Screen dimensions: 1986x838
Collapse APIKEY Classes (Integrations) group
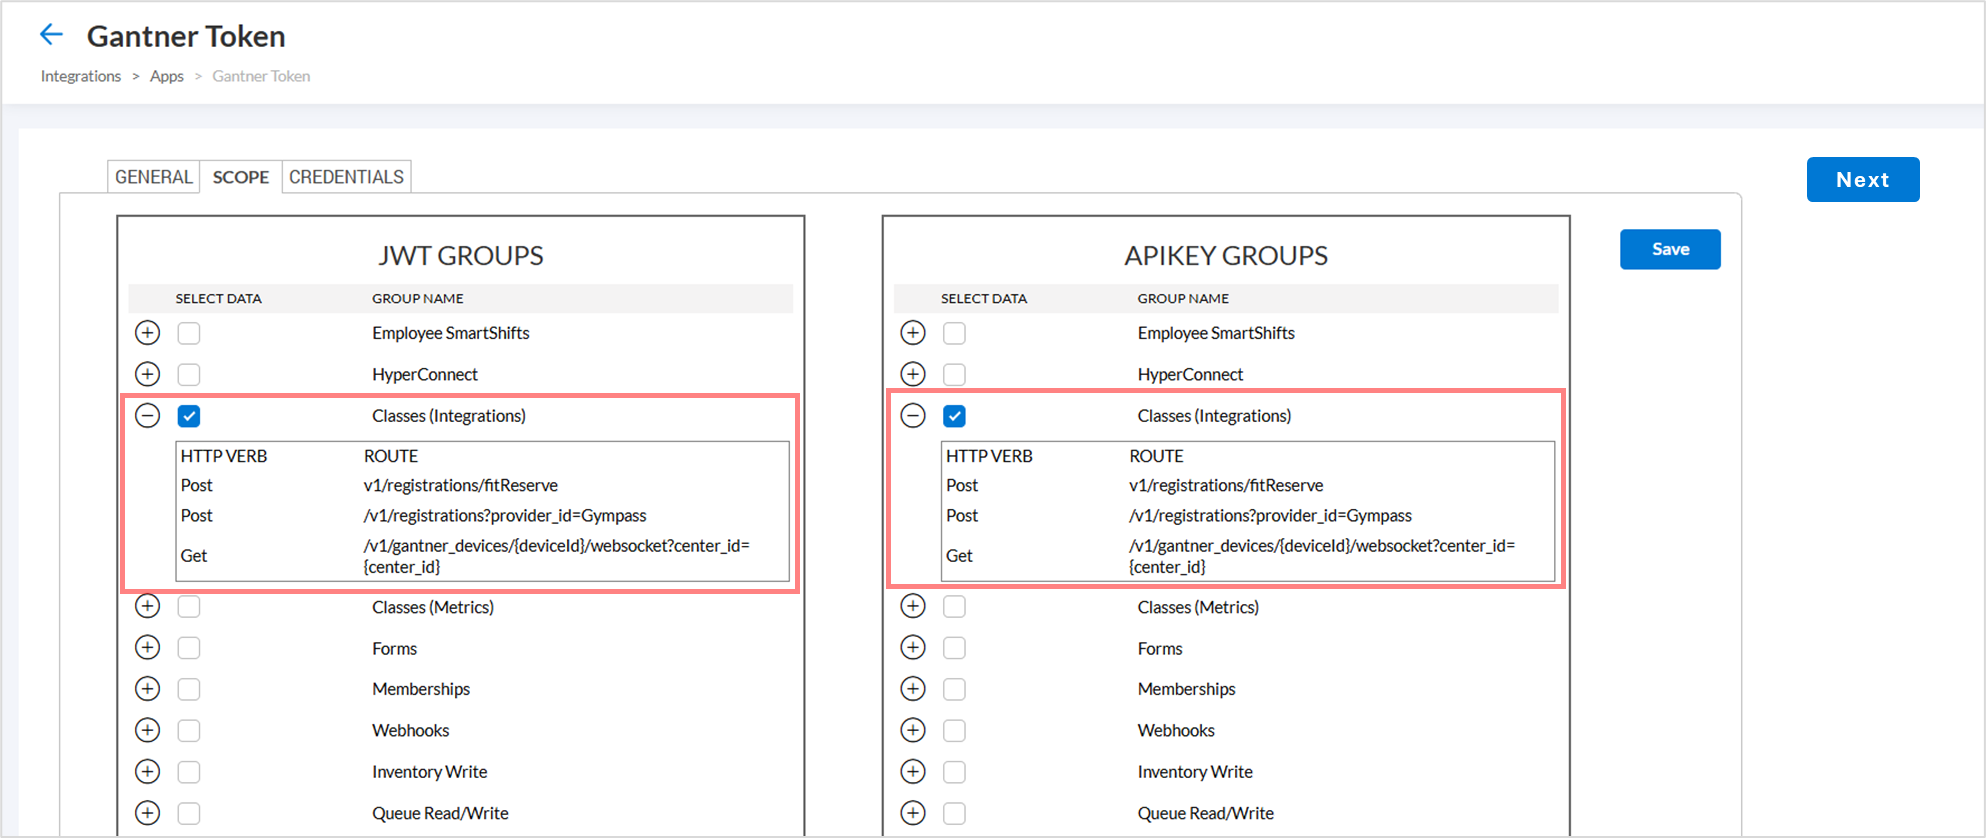click(x=913, y=415)
